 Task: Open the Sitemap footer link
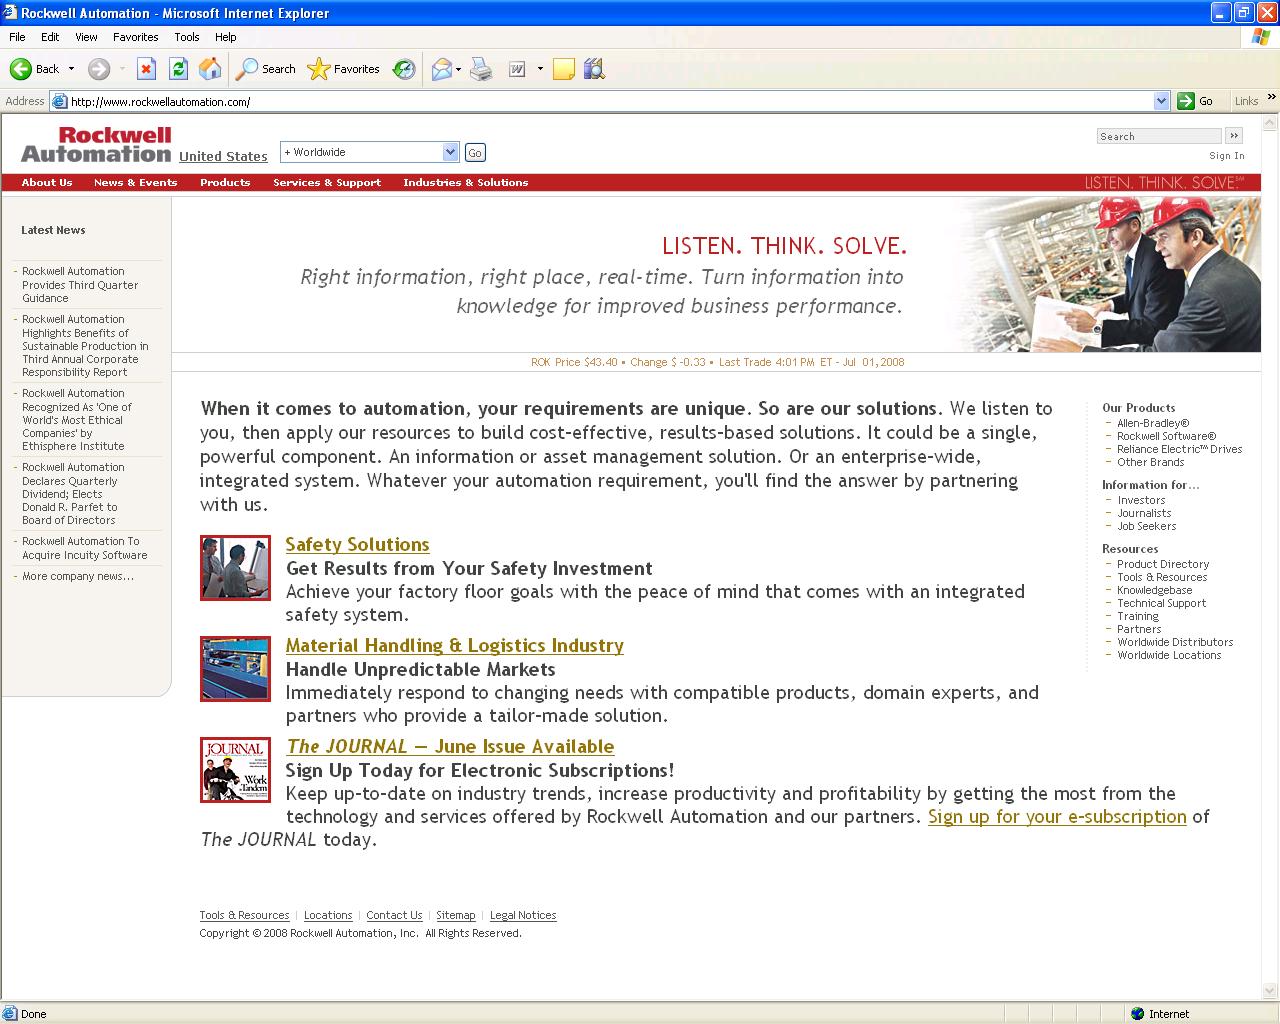(456, 915)
